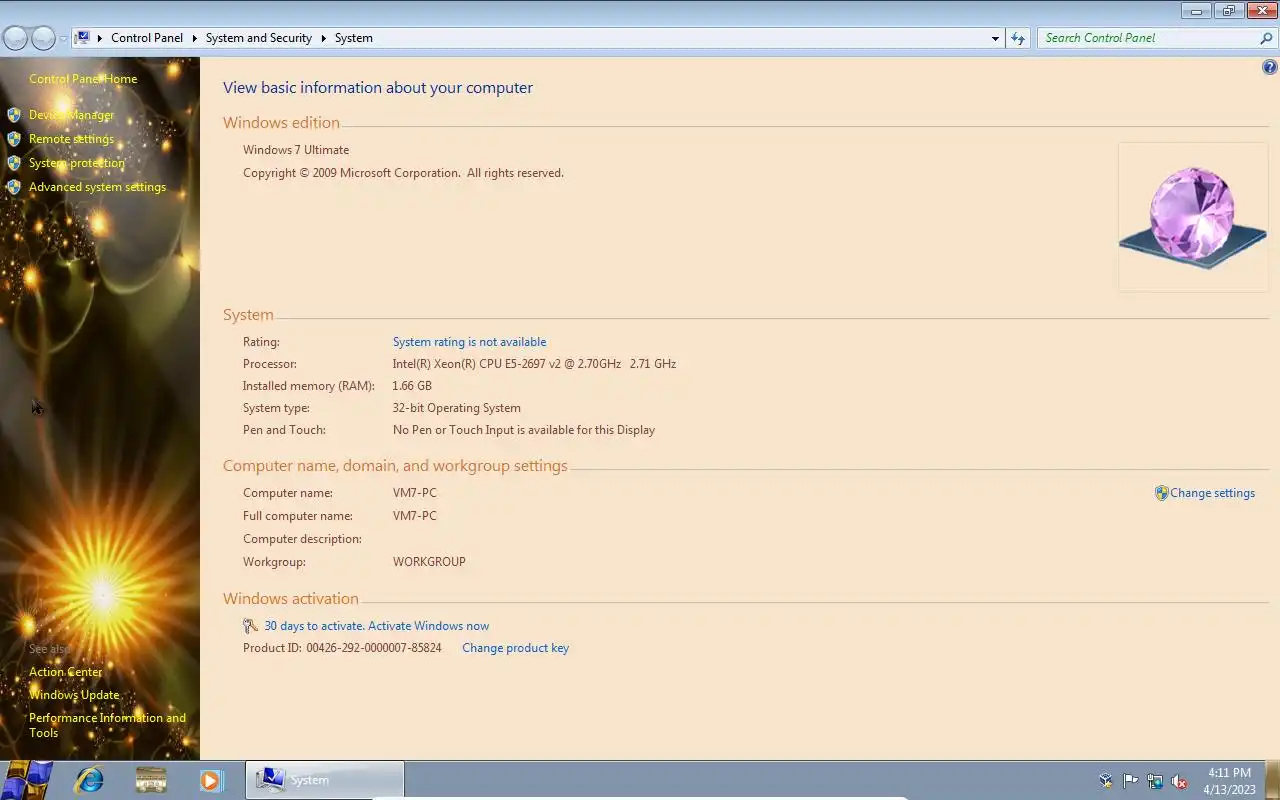Click the shield icon beside Change settings

click(1161, 493)
